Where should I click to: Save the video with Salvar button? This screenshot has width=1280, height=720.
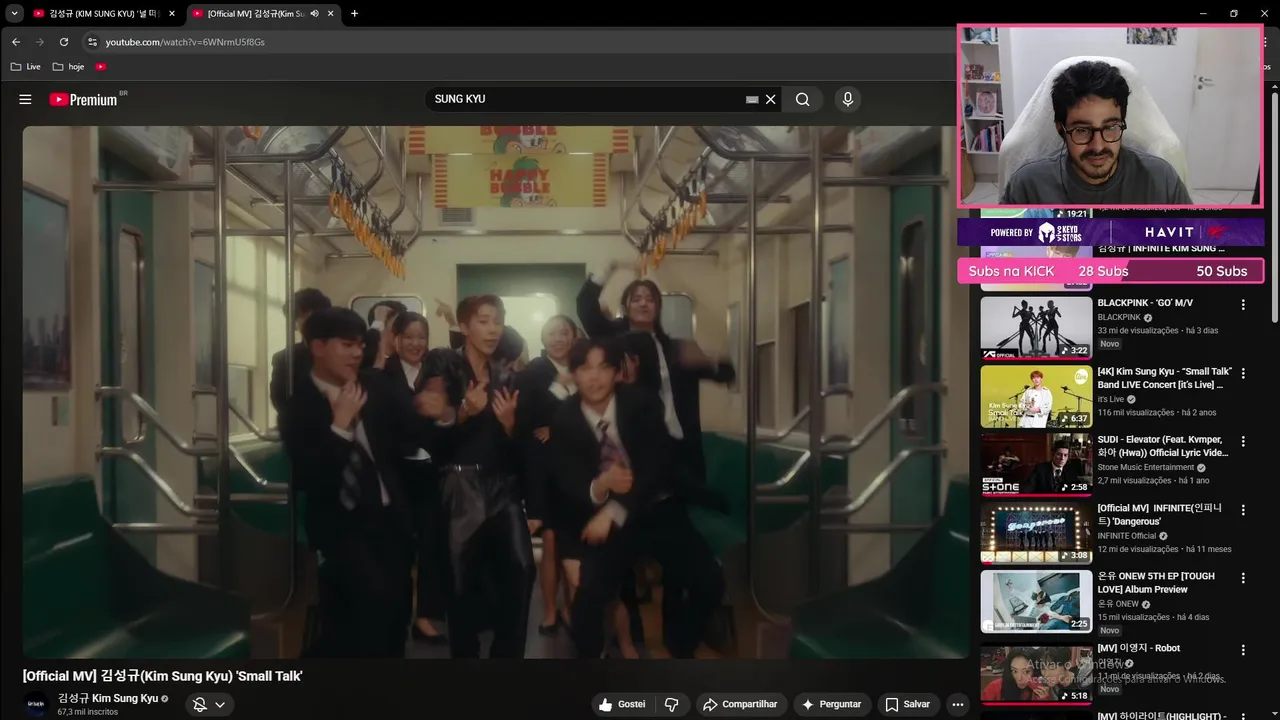[907, 704]
